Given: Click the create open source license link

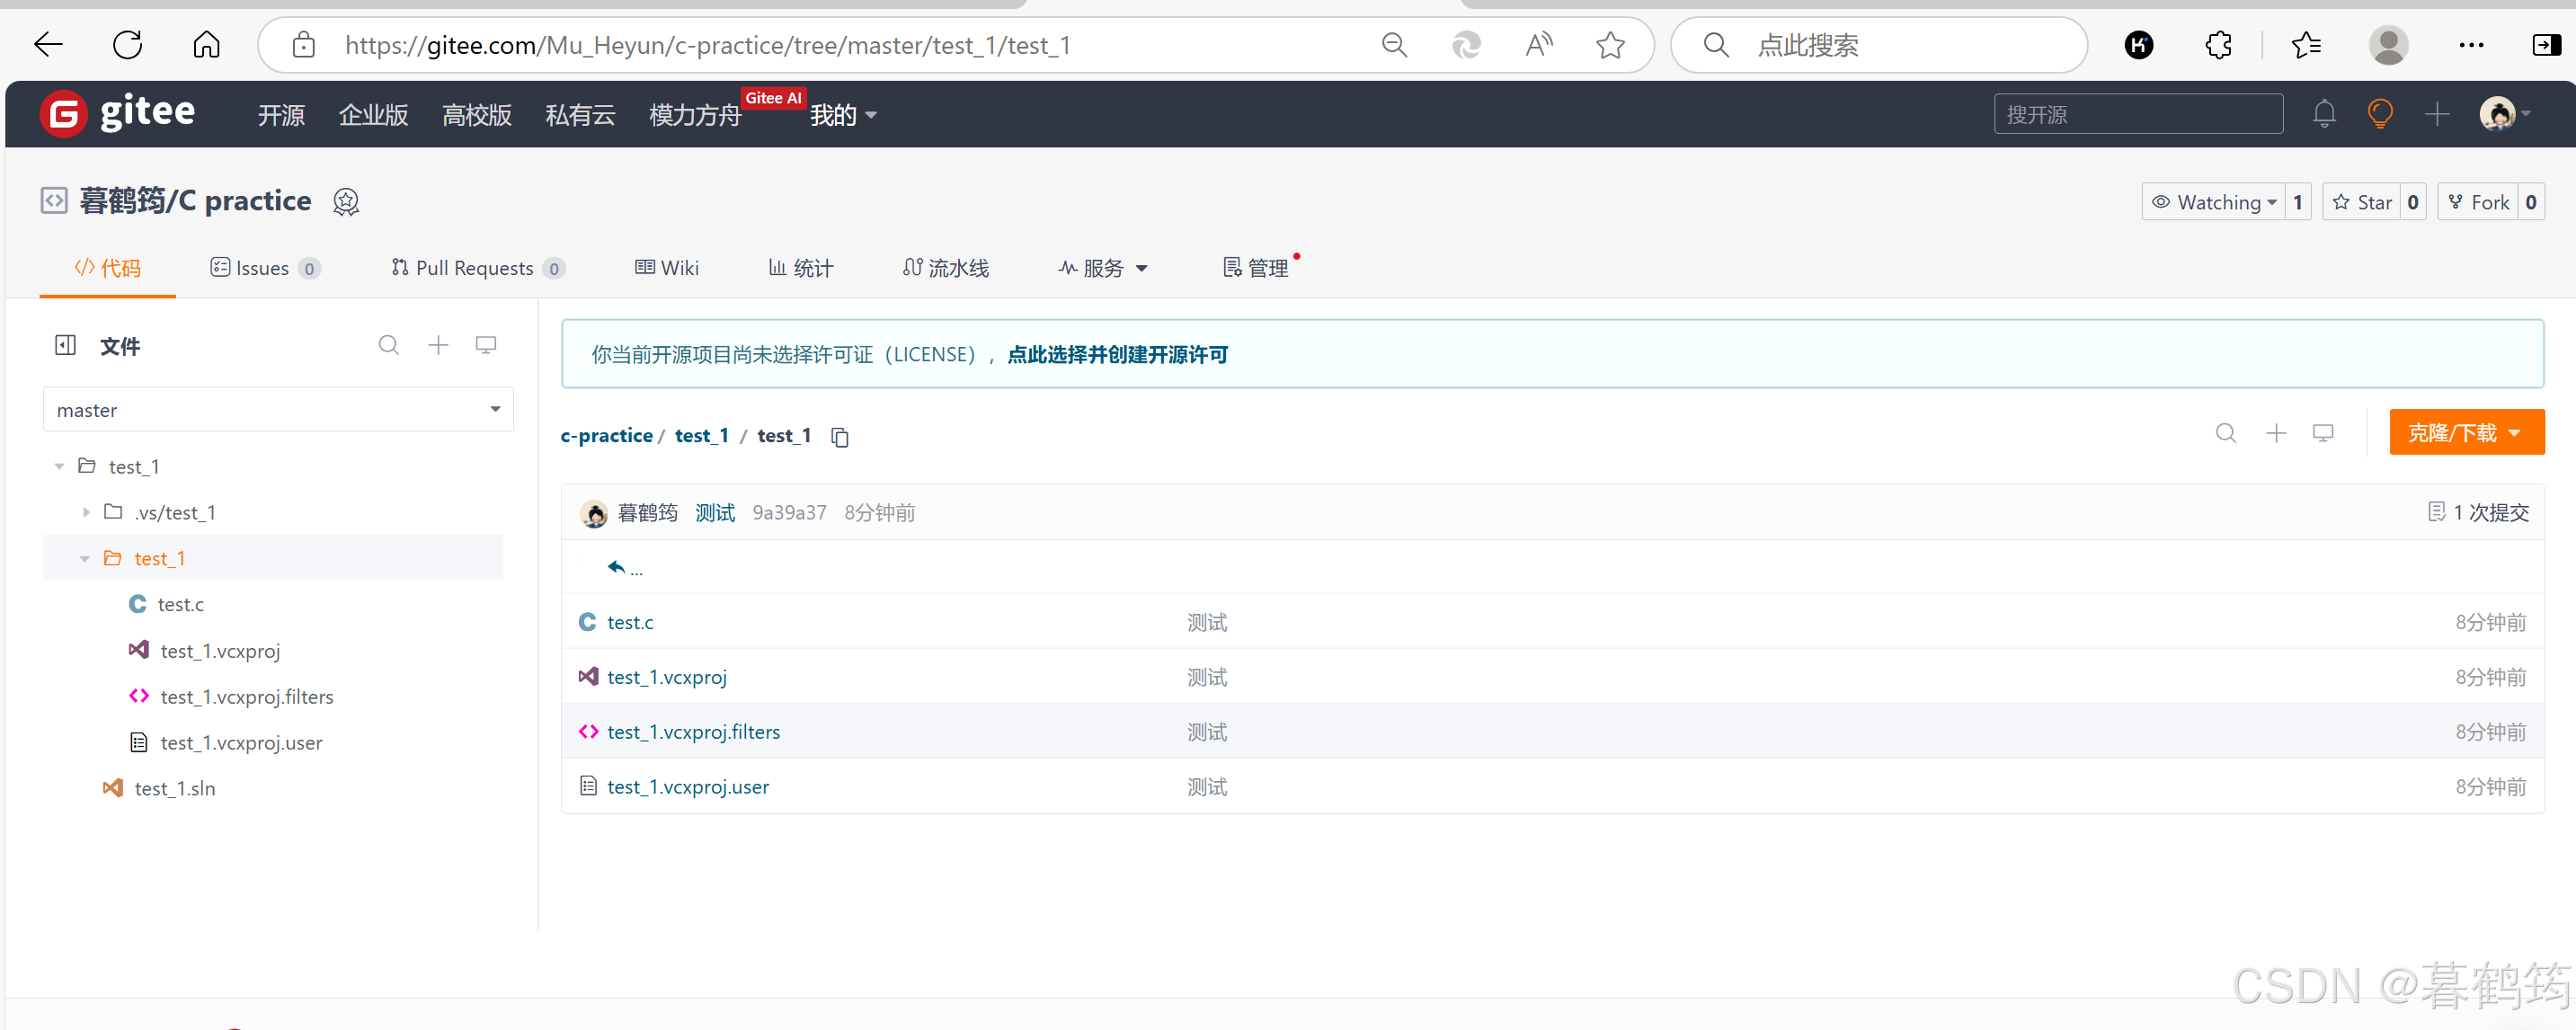Looking at the screenshot, I should click(x=1117, y=354).
